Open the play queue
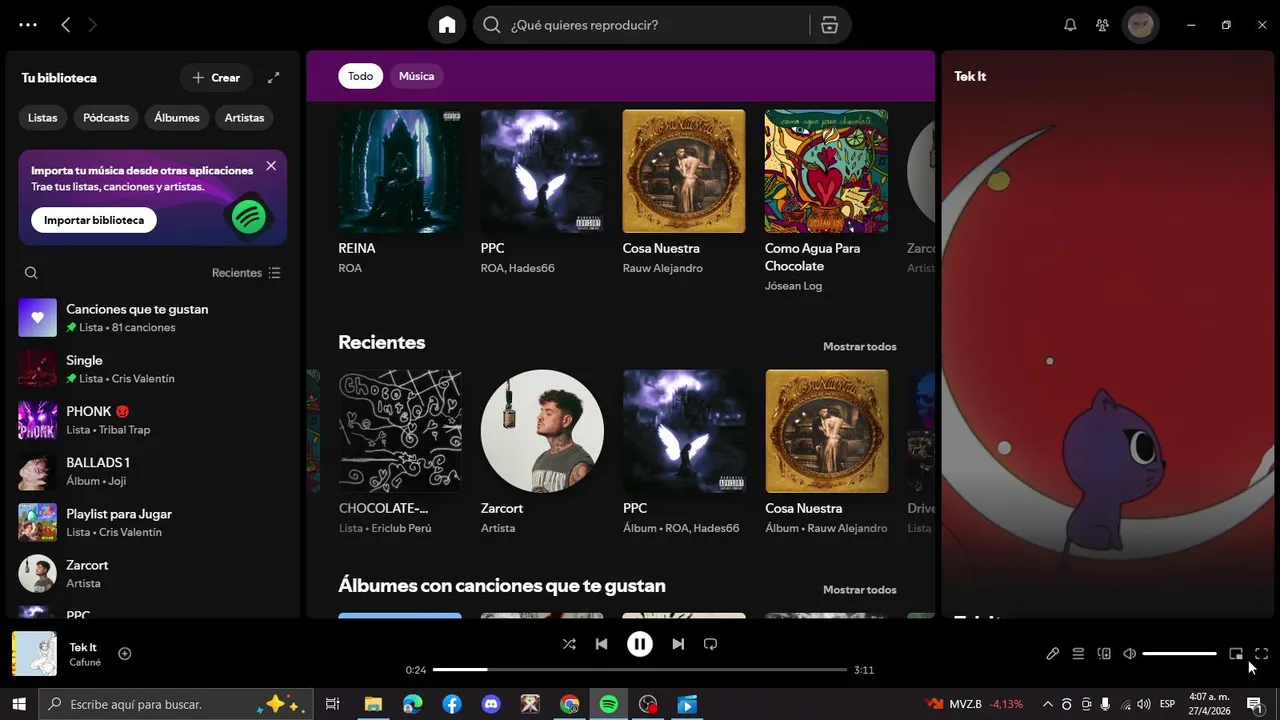The width and height of the screenshot is (1280, 720). [1078, 654]
